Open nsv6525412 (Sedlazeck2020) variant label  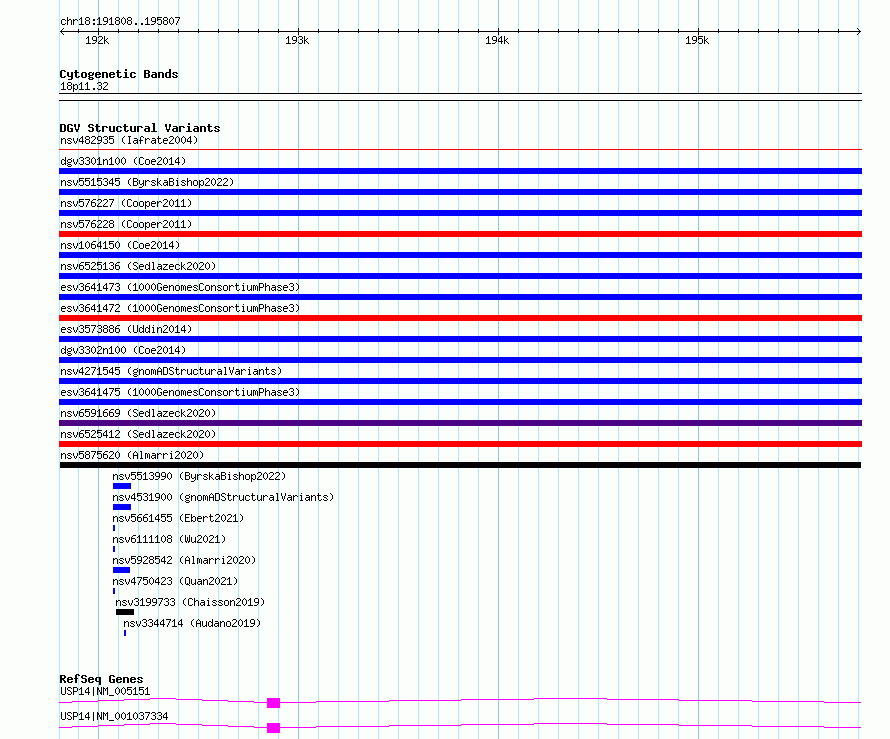138,434
